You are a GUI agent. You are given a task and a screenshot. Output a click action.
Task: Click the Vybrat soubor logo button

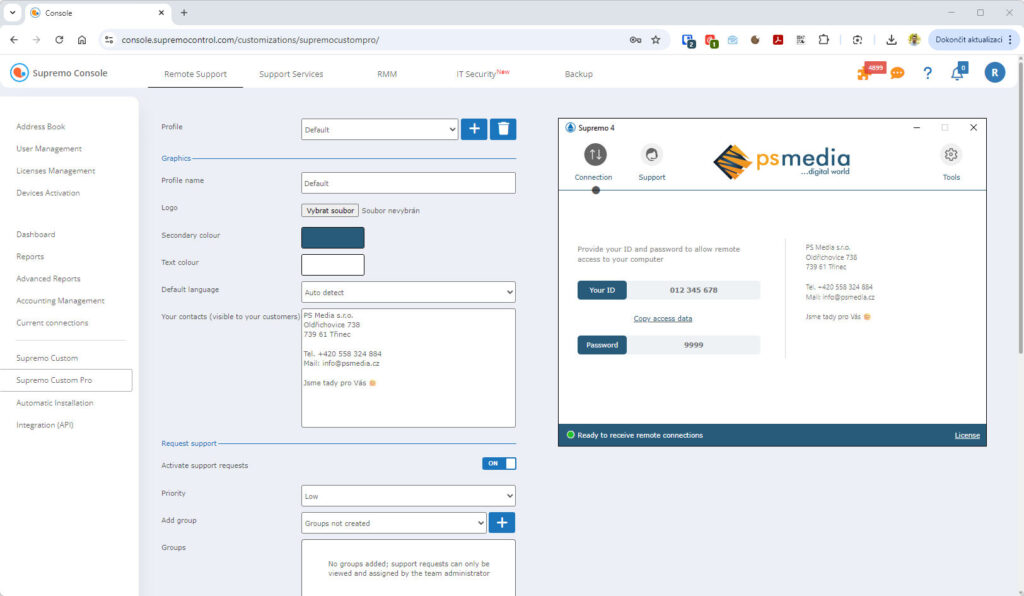[x=330, y=211]
